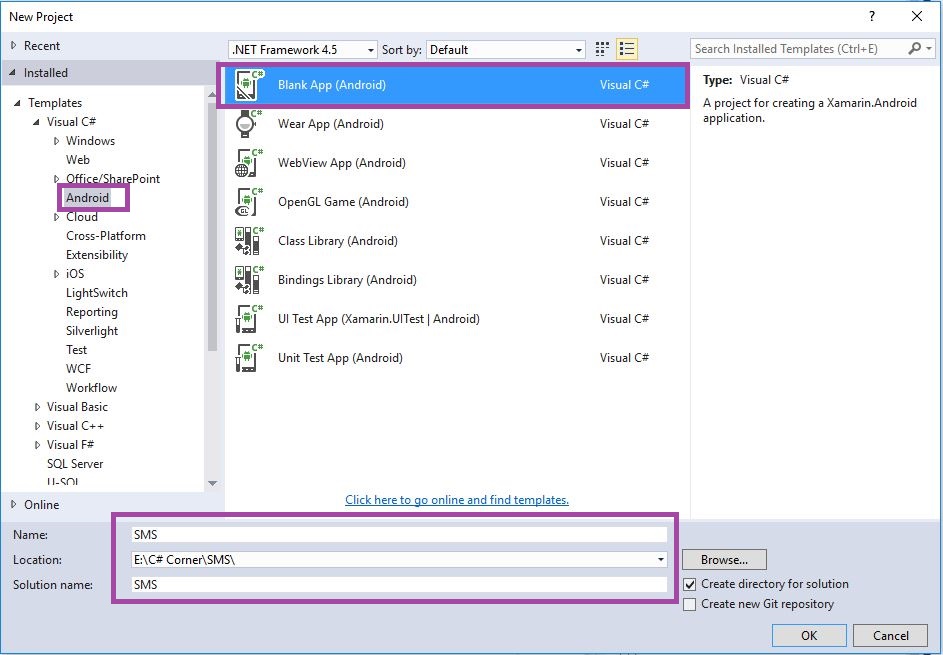Expand the iOS tree node arrow

pyautogui.click(x=57, y=274)
